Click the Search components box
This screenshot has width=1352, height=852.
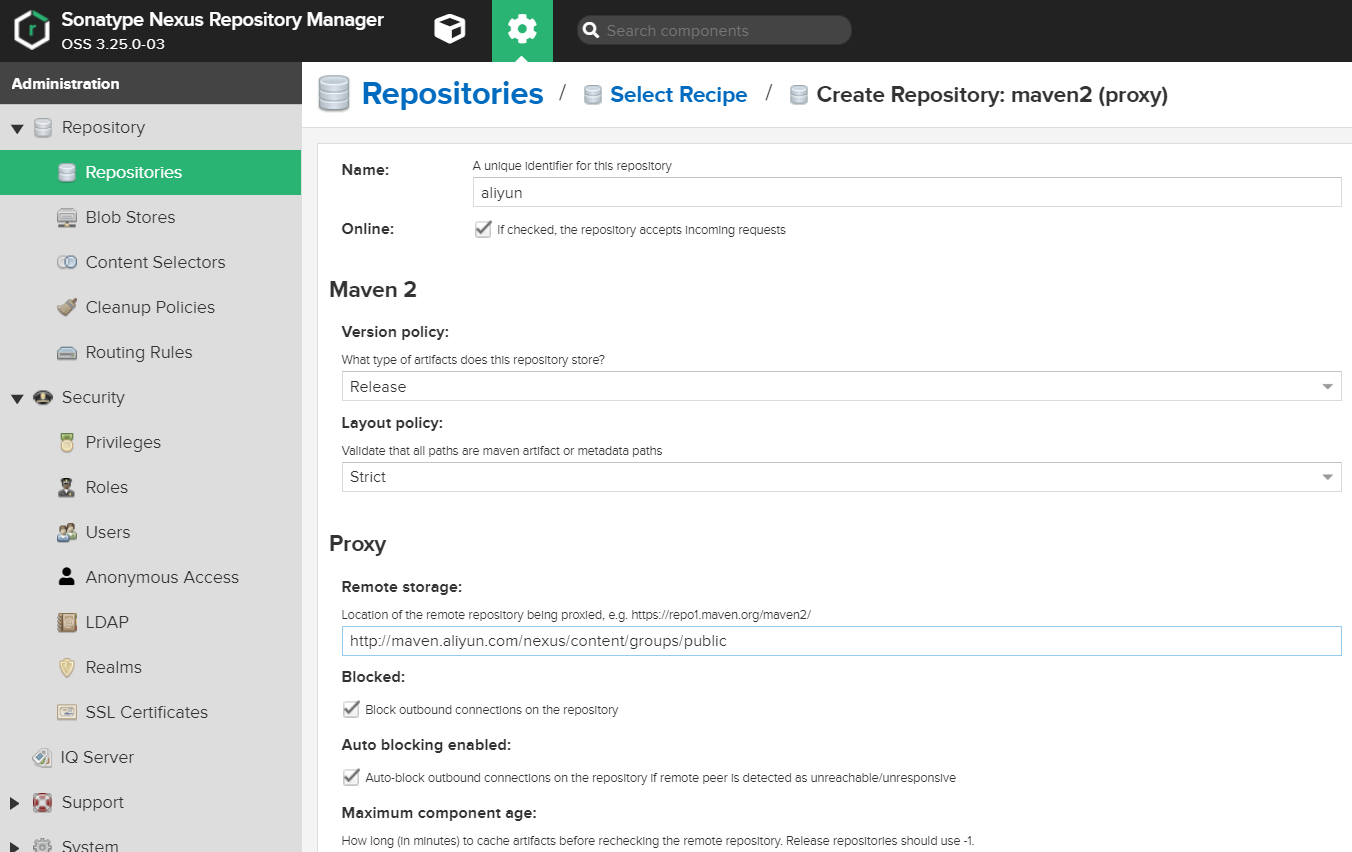point(714,31)
